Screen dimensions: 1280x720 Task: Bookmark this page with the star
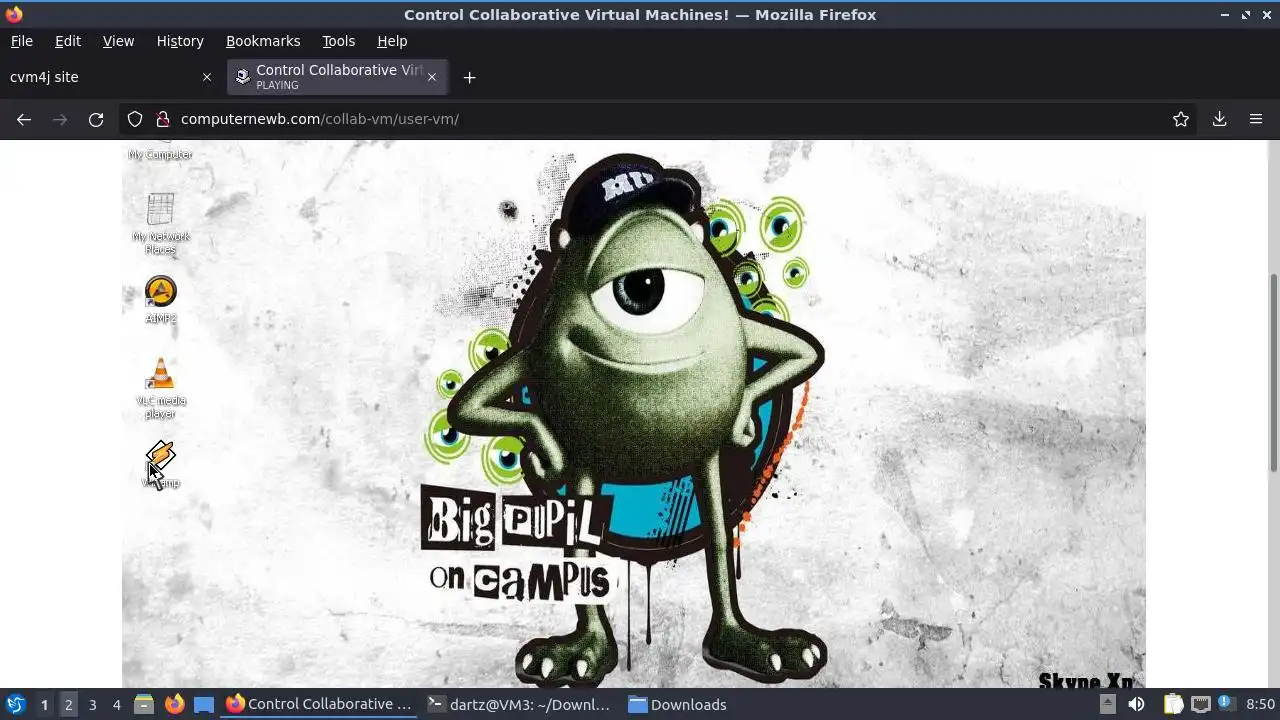point(1181,119)
